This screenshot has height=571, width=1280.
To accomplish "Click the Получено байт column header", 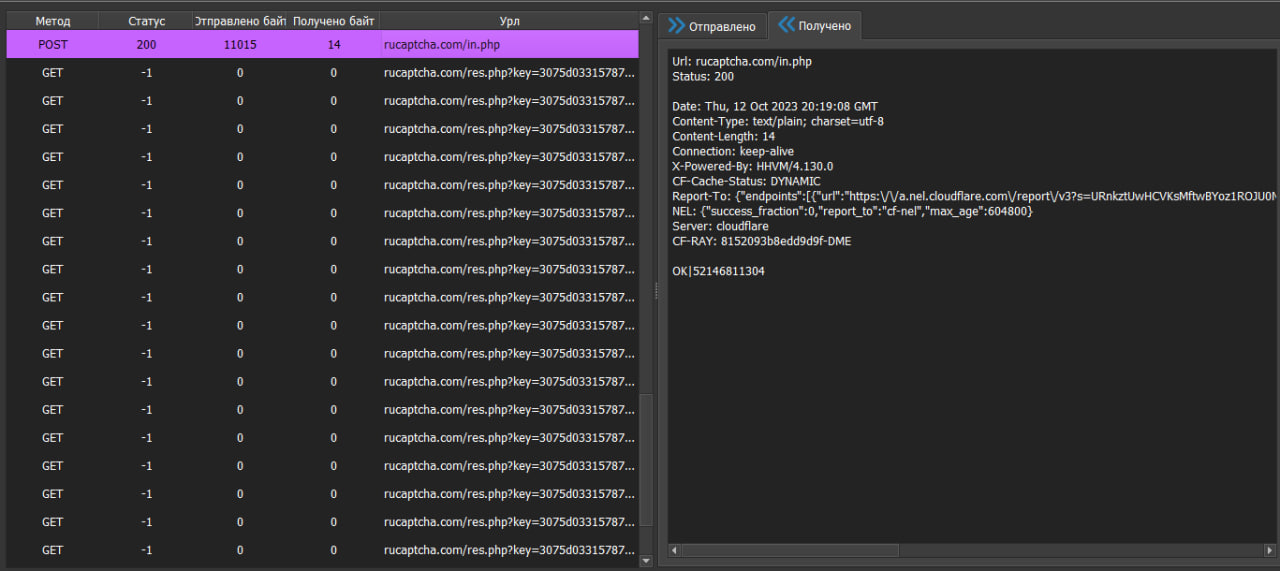I will click(x=333, y=21).
